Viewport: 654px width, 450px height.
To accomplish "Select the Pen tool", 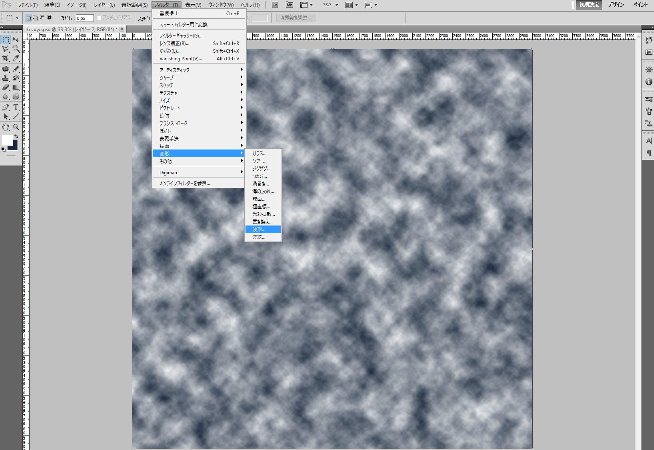I will (6, 107).
